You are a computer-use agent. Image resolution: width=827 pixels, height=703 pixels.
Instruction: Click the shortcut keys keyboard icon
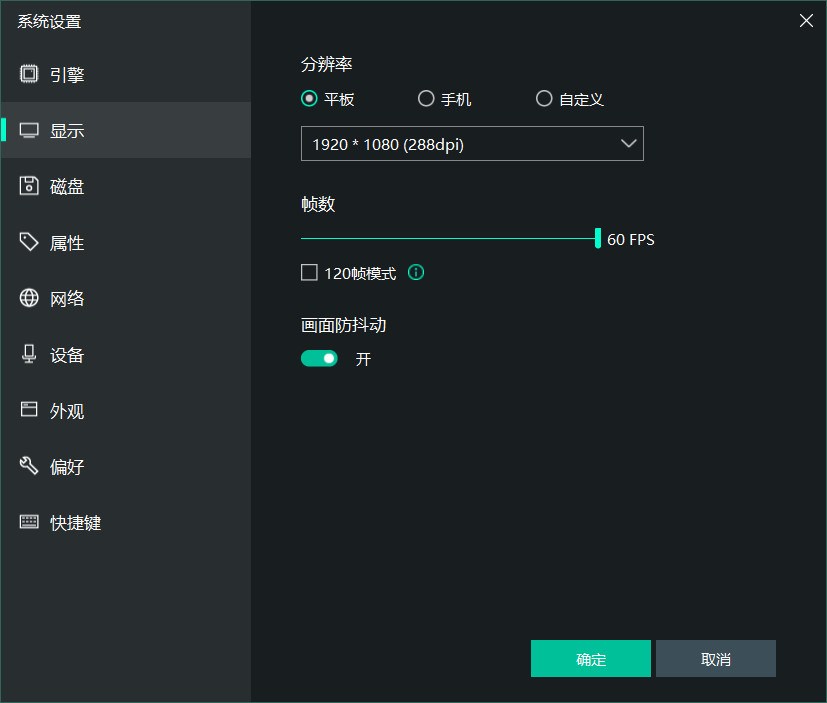[29, 522]
